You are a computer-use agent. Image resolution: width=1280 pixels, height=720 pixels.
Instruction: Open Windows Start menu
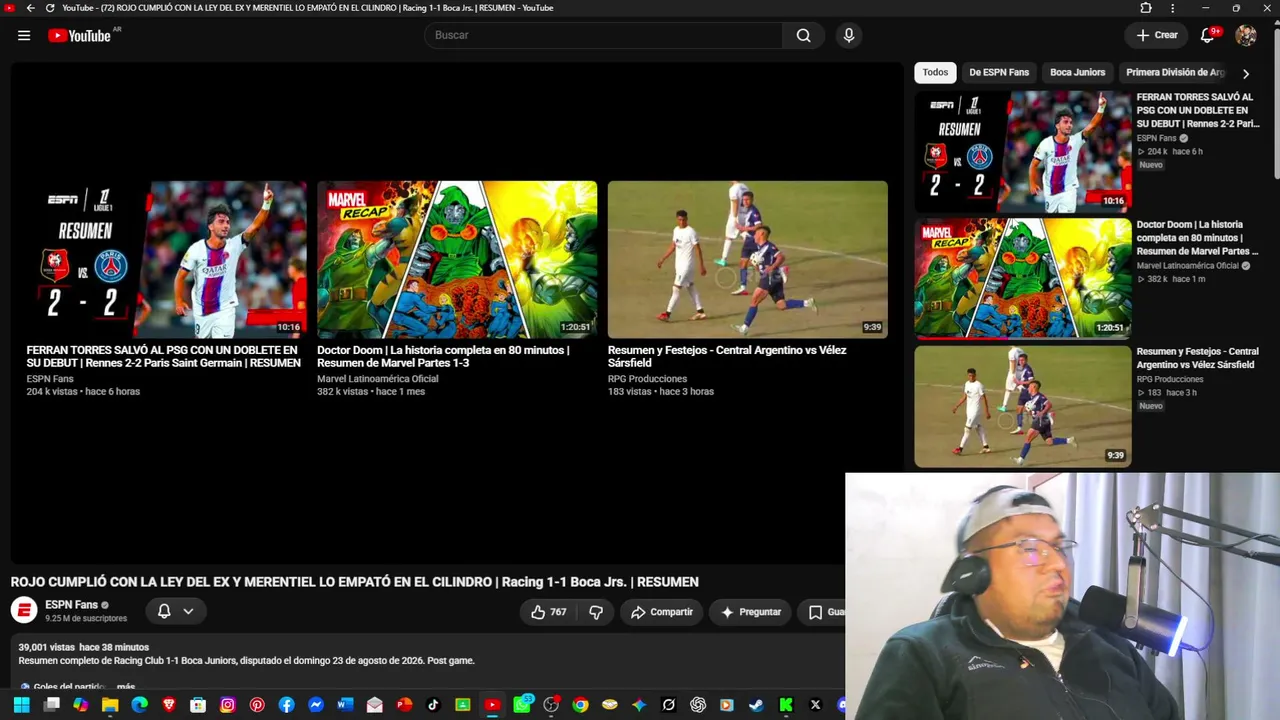click(x=21, y=705)
